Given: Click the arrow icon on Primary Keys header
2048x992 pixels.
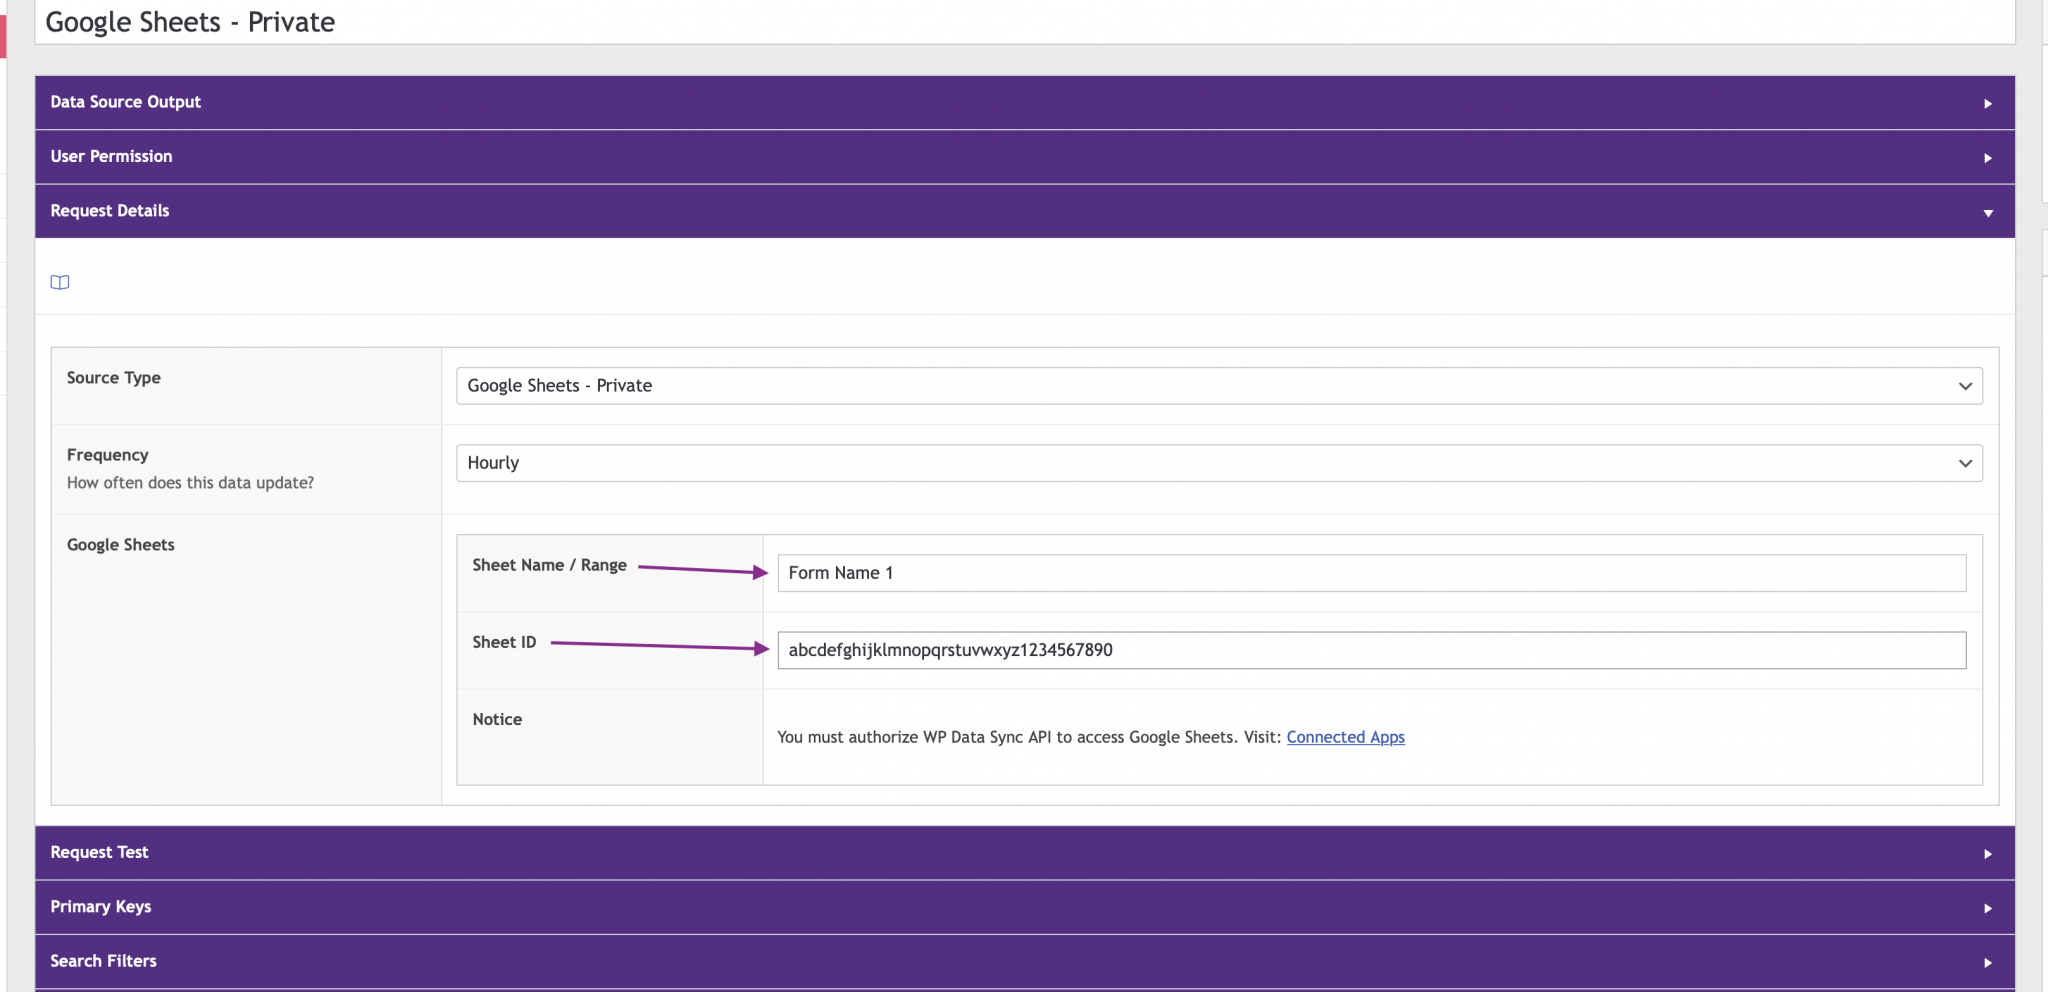Looking at the screenshot, I should pyautogui.click(x=1986, y=906).
